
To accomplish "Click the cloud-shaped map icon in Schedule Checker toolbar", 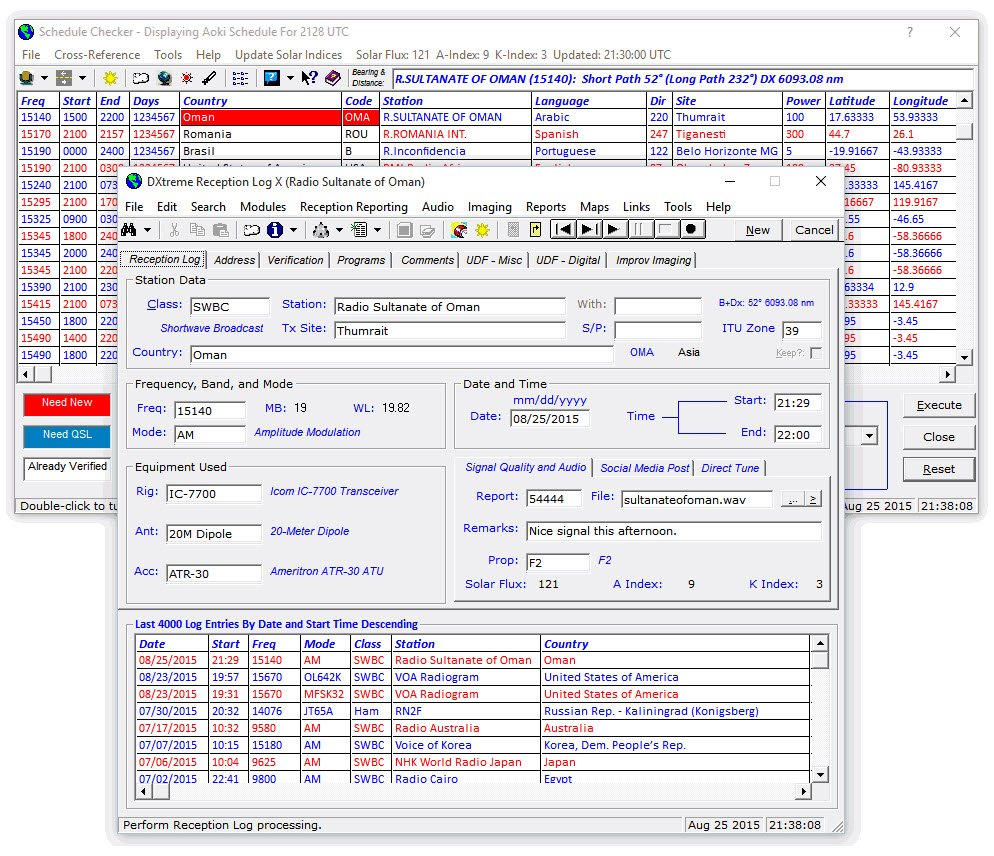I will pyautogui.click(x=140, y=78).
